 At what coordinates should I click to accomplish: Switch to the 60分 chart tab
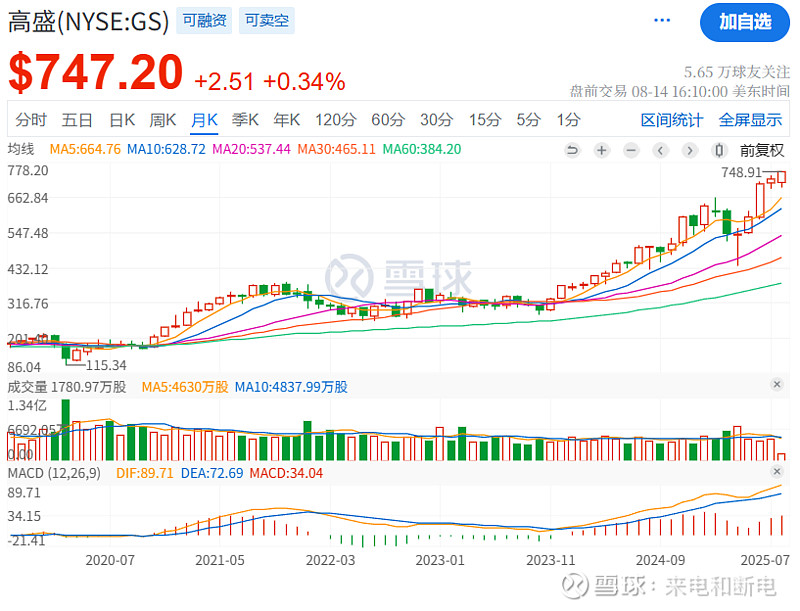pyautogui.click(x=388, y=120)
